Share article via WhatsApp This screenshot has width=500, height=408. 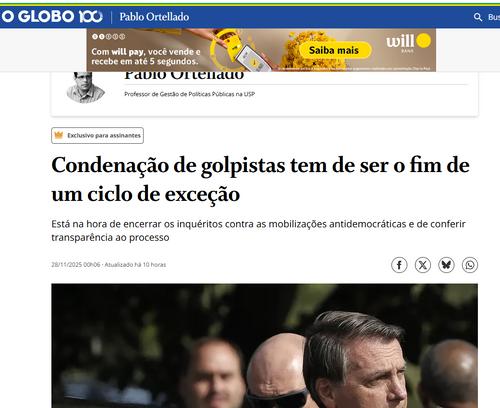click(470, 265)
